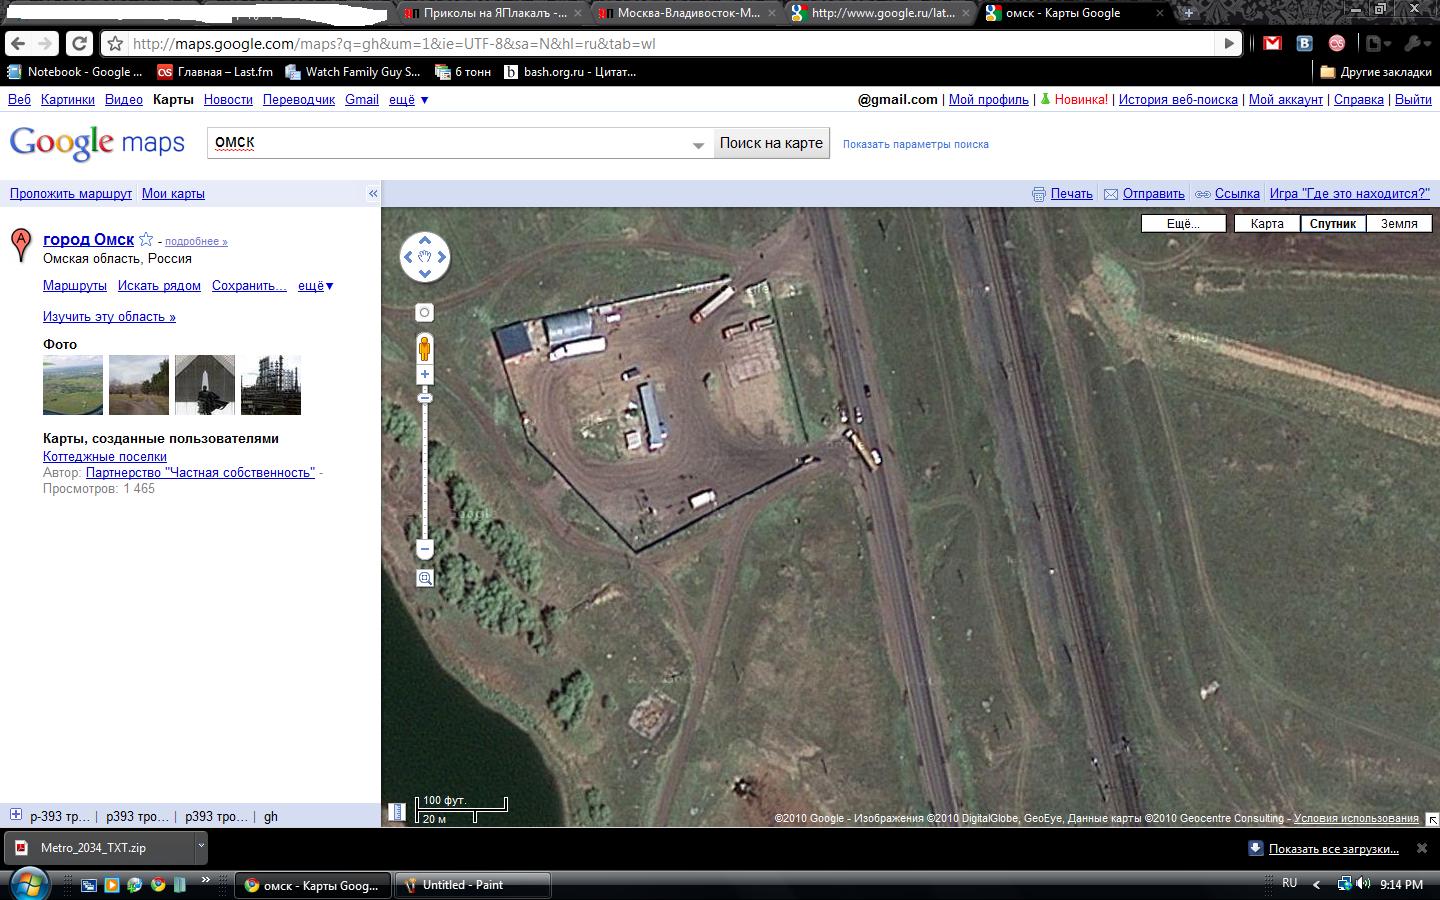Switch to the Москва-Владивосток browser tab
1440x900 pixels.
pos(680,13)
